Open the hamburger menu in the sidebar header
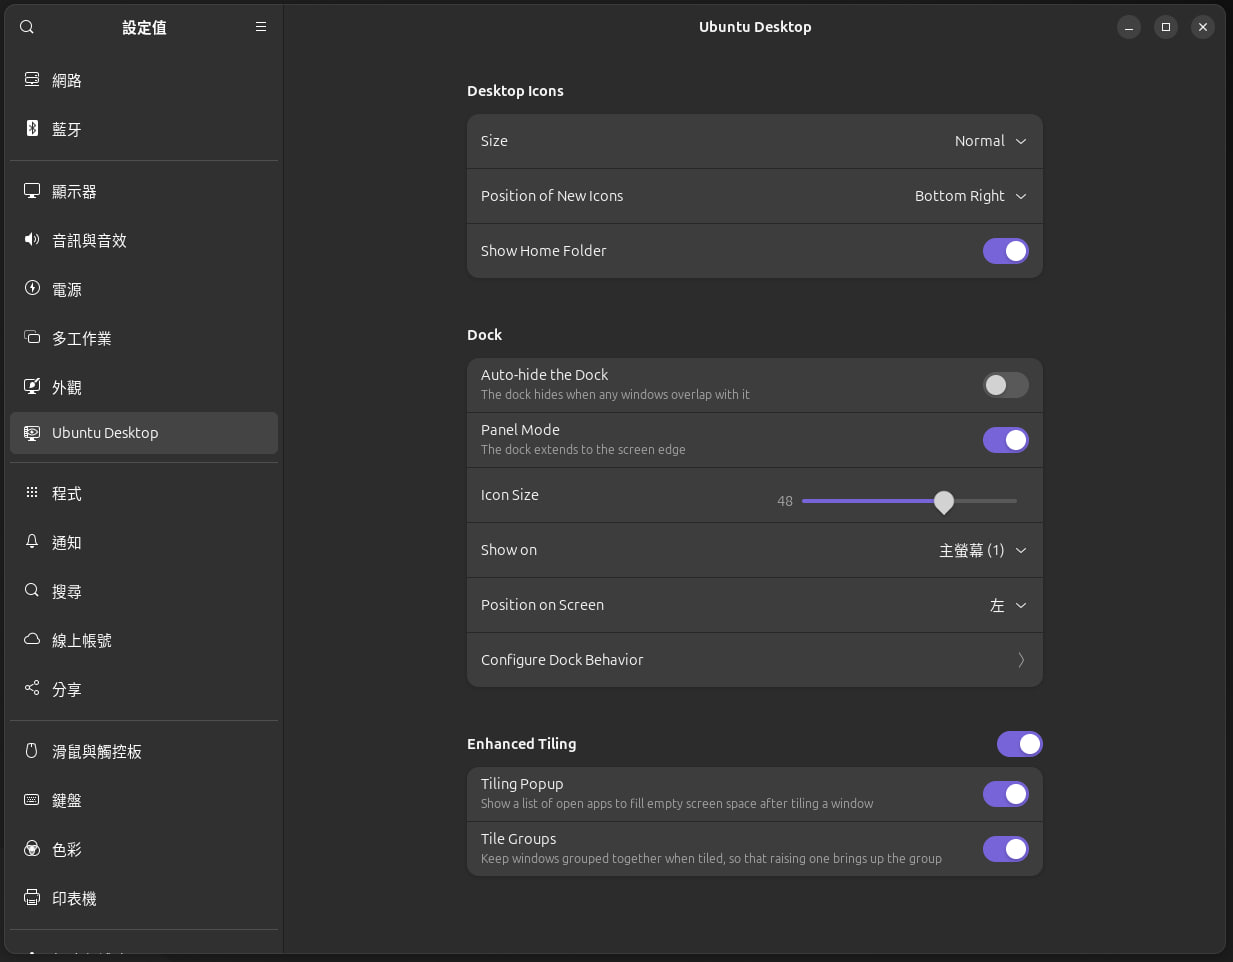This screenshot has width=1233, height=962. pos(261,27)
